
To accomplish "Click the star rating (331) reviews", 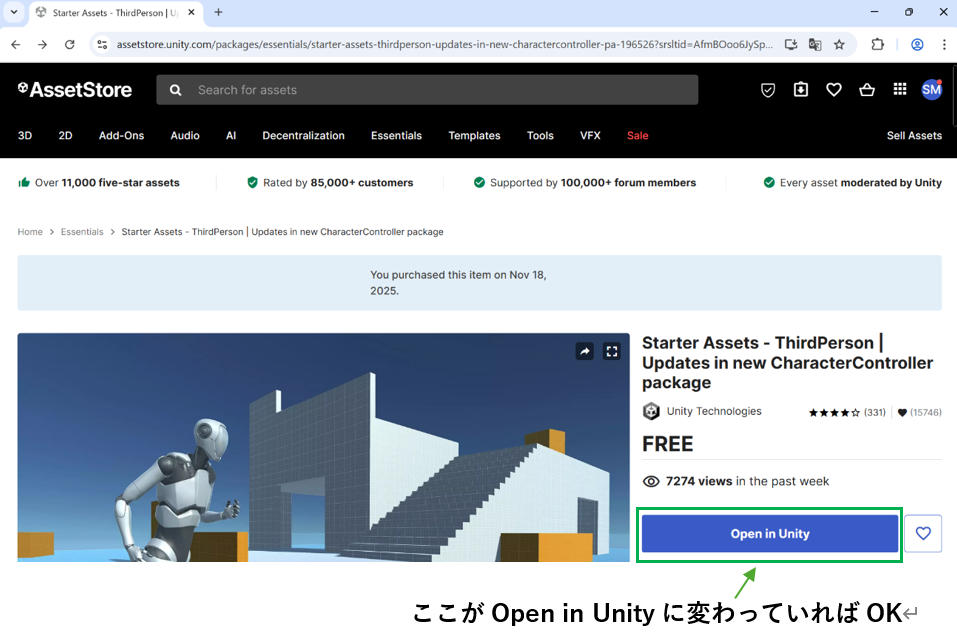I will [x=847, y=413].
